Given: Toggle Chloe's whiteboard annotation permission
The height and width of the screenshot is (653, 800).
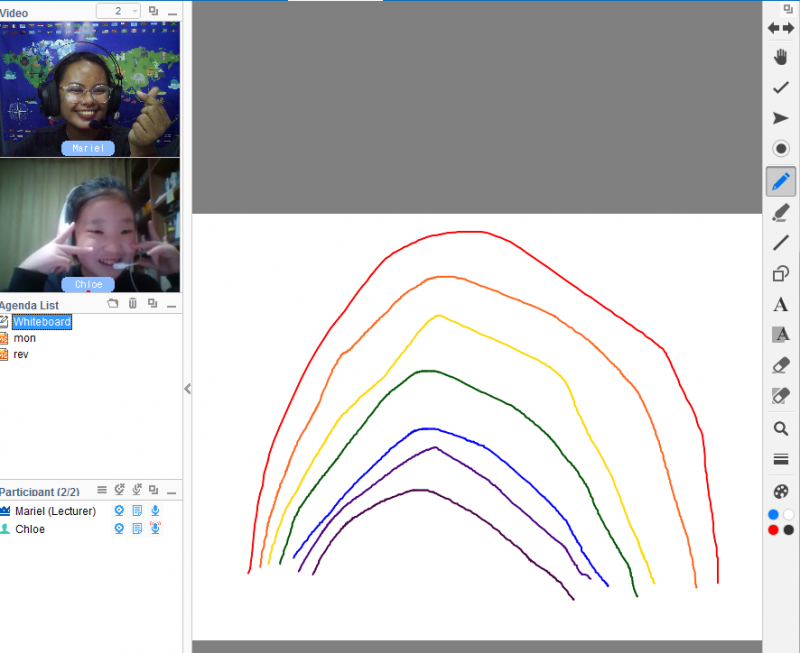Looking at the screenshot, I should 137,529.
